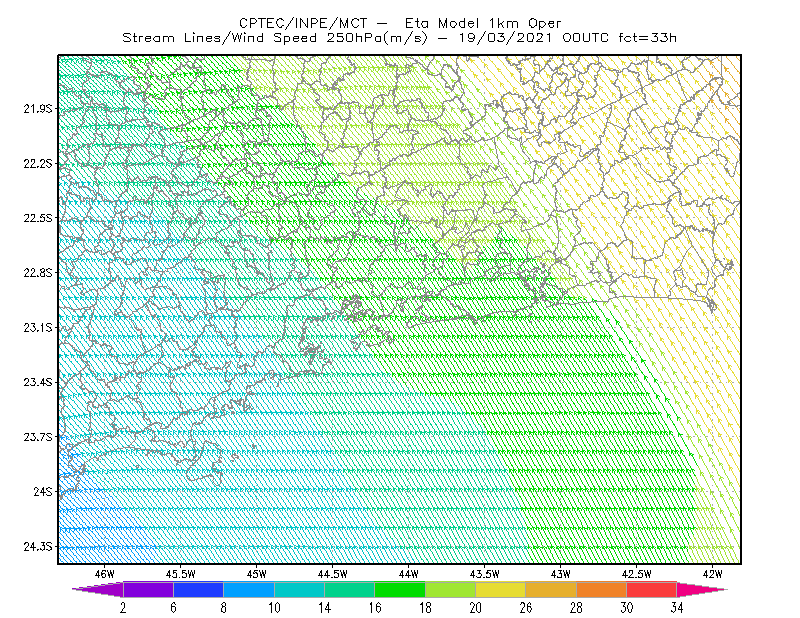The width and height of the screenshot is (800, 618).
Task: Select the cyan 10–14 legend swatch
Action: (x=299, y=589)
